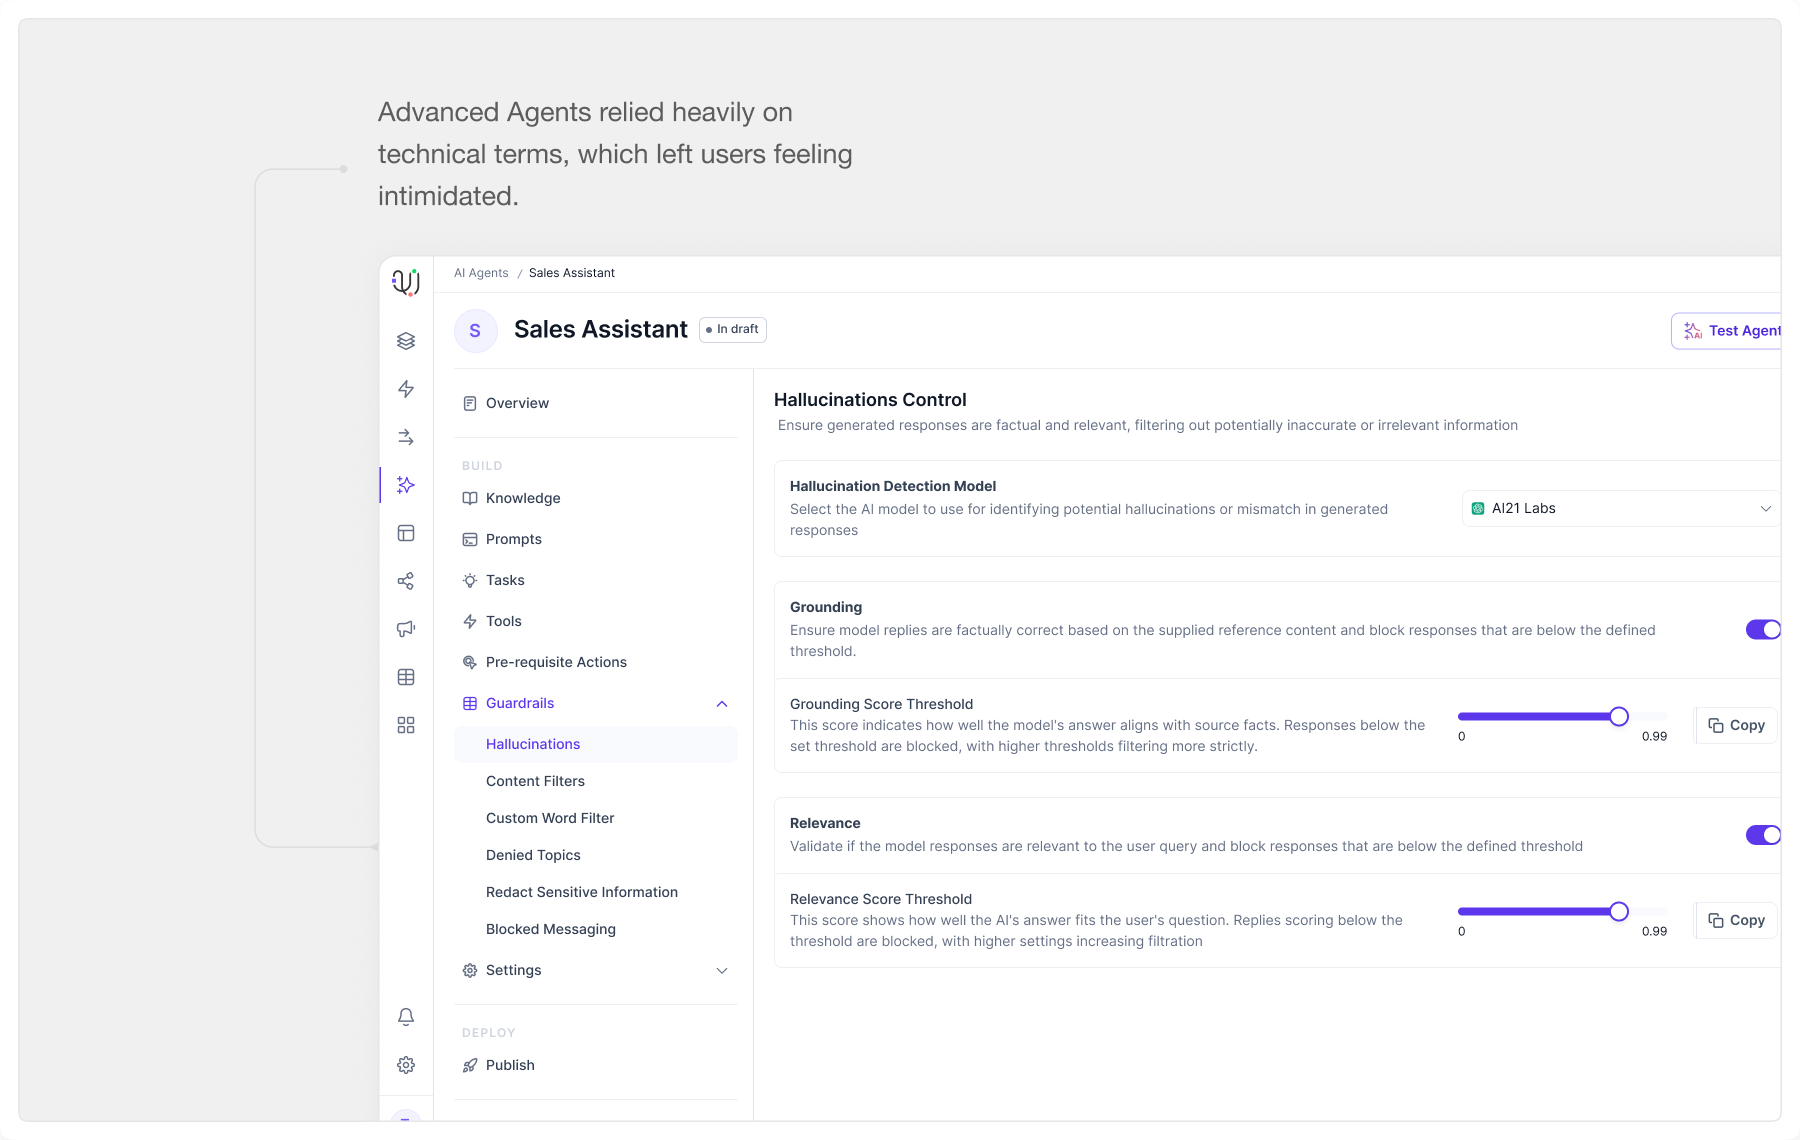Disable the Grounding toggle
Screen dimensions: 1800x1140
pos(1763,629)
